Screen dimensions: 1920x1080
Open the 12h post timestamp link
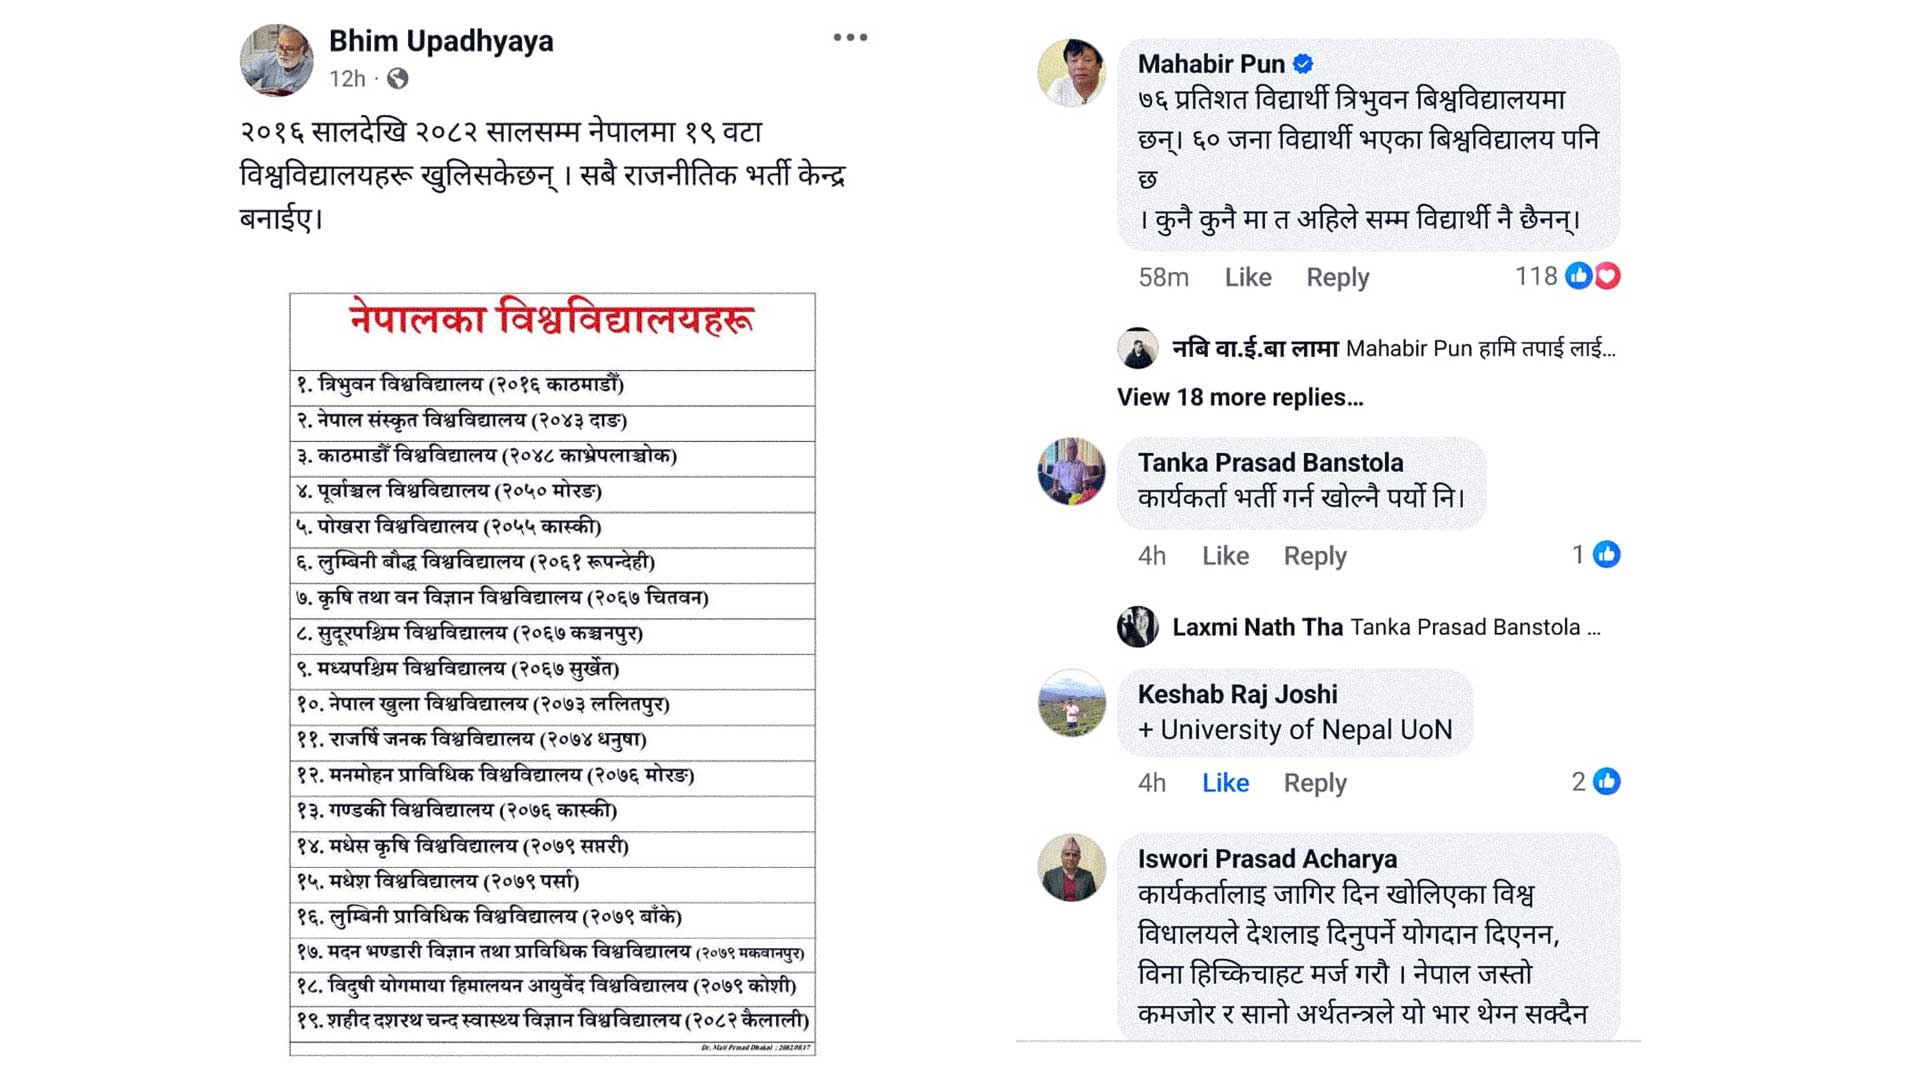[x=347, y=78]
